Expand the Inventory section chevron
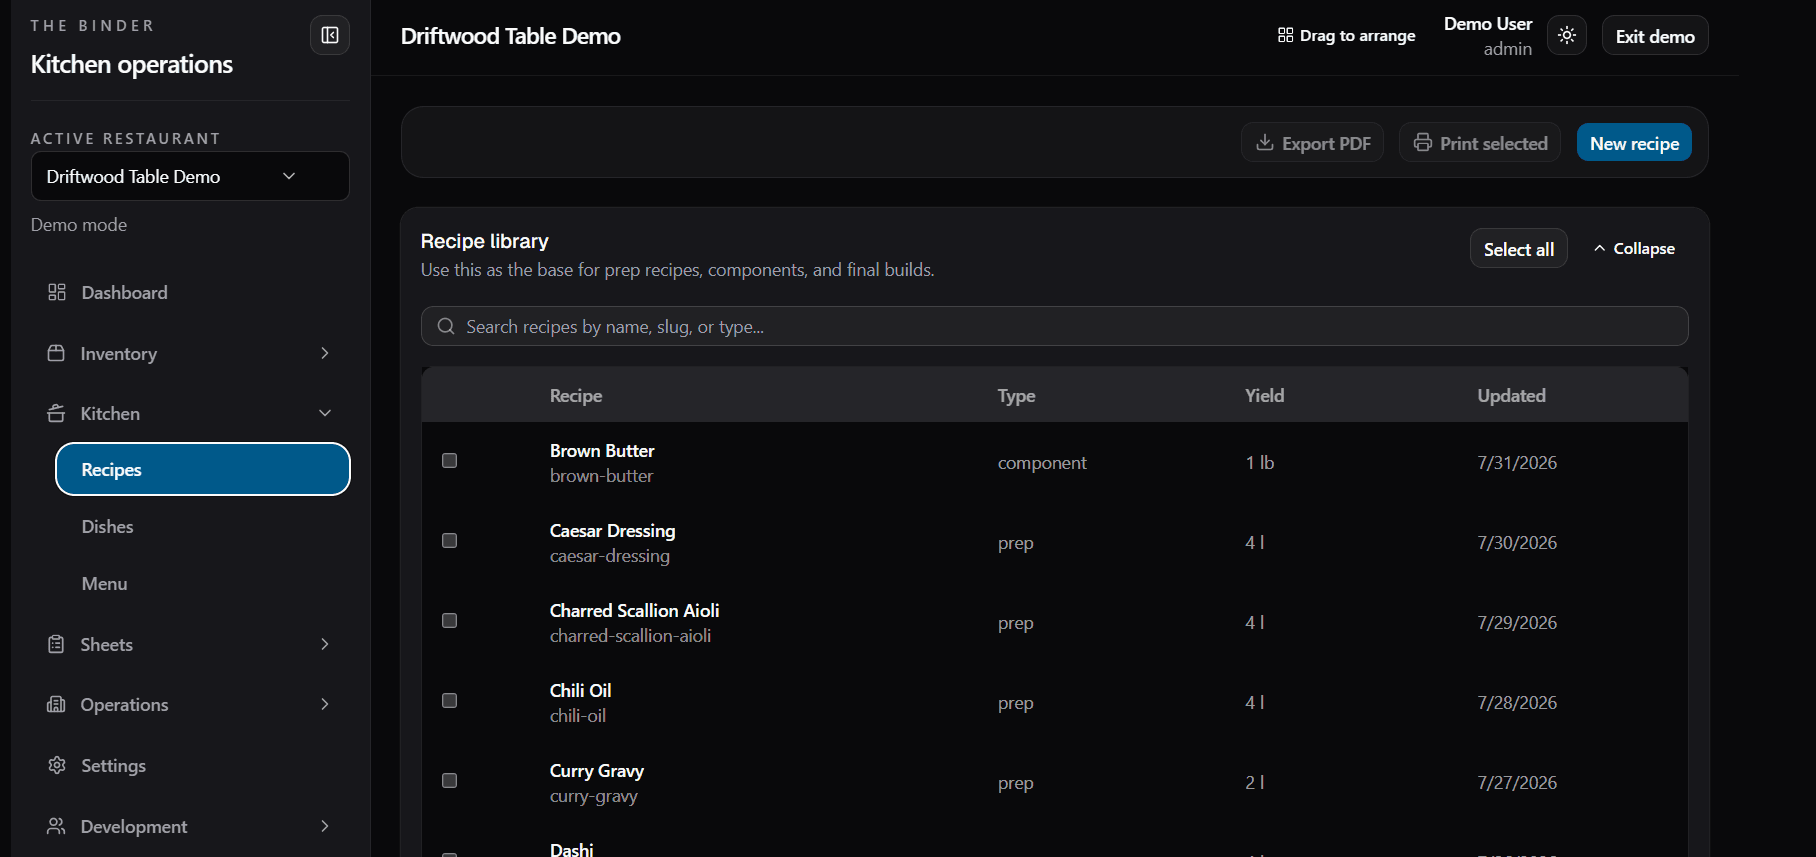 [x=325, y=353]
